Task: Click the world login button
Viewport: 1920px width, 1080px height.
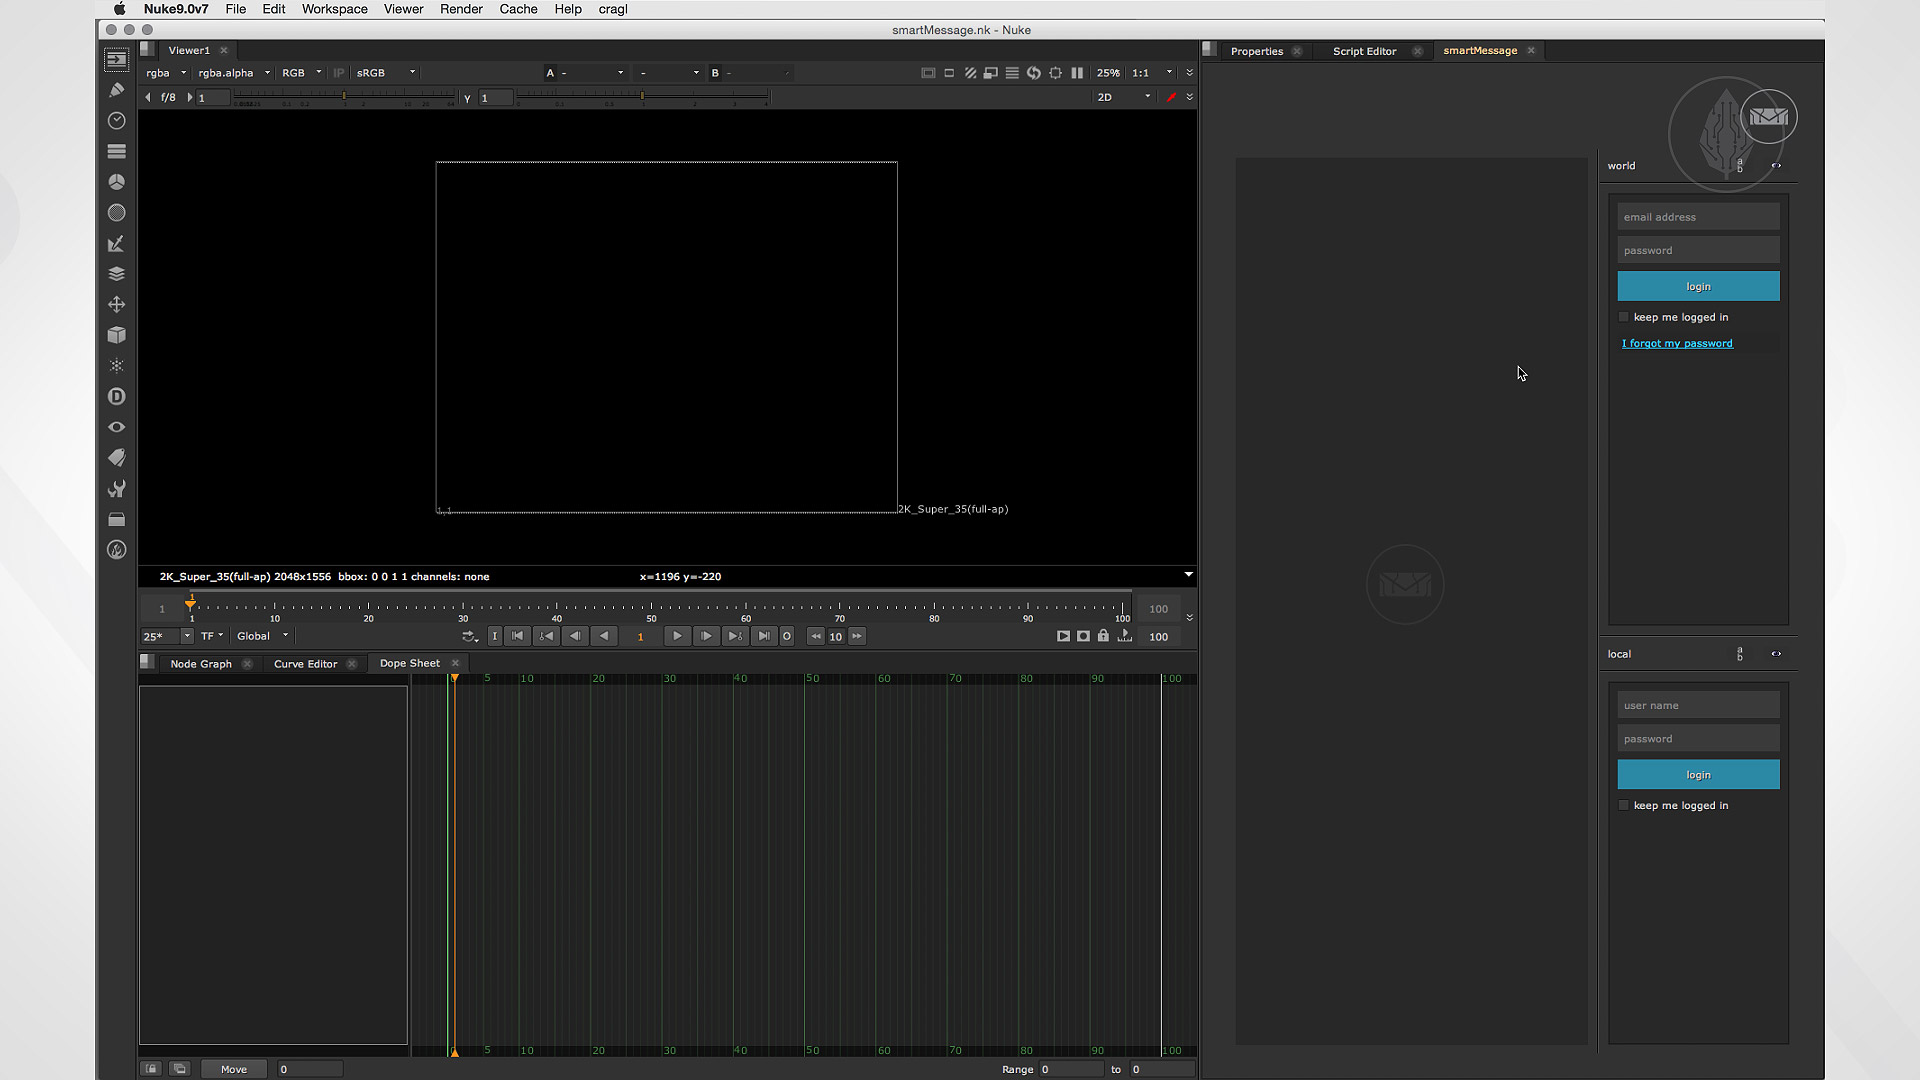Action: (1698, 286)
